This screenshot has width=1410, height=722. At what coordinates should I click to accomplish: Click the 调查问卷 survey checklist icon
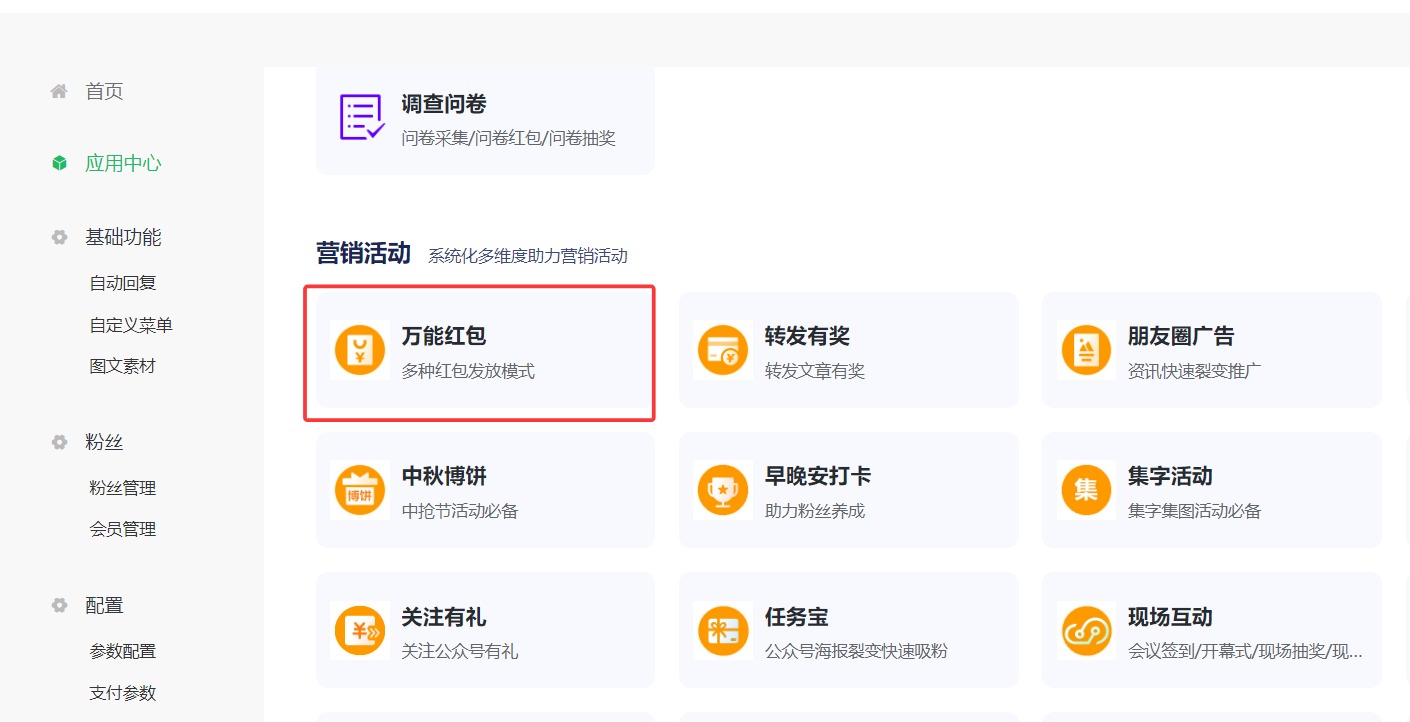click(x=361, y=118)
